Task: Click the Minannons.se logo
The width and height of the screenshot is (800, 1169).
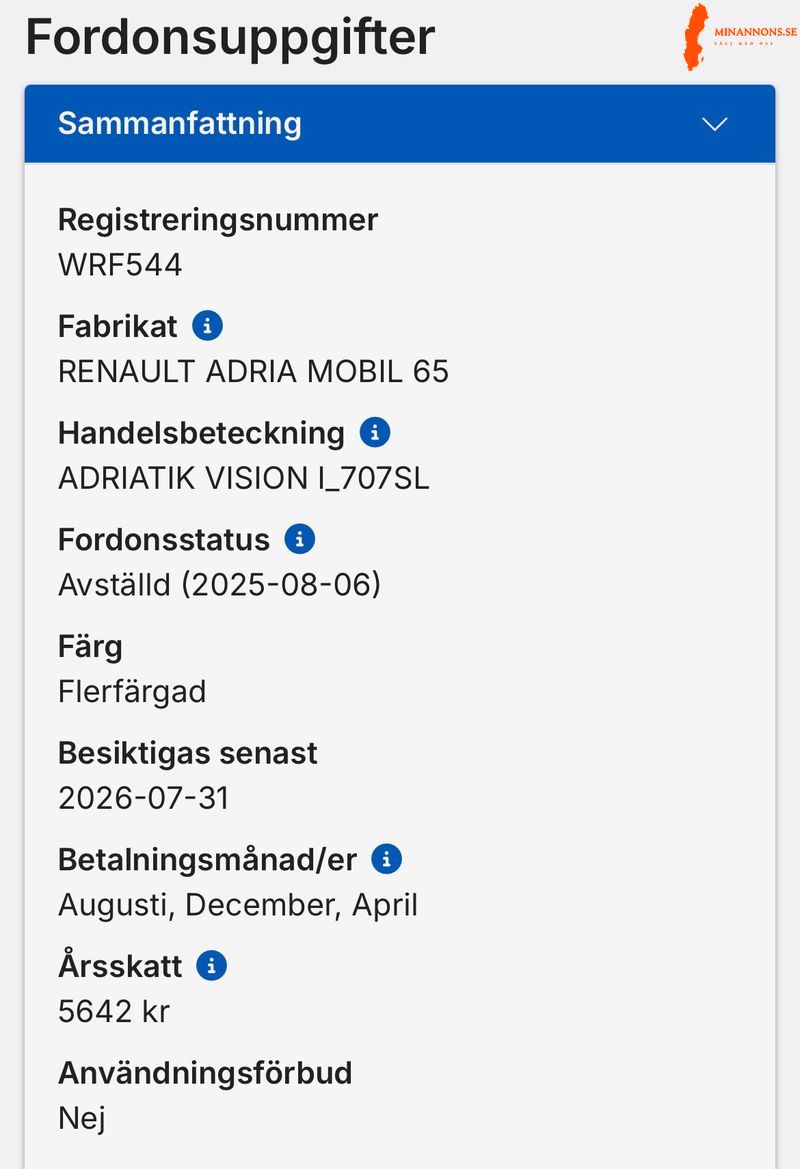Action: click(x=740, y=37)
